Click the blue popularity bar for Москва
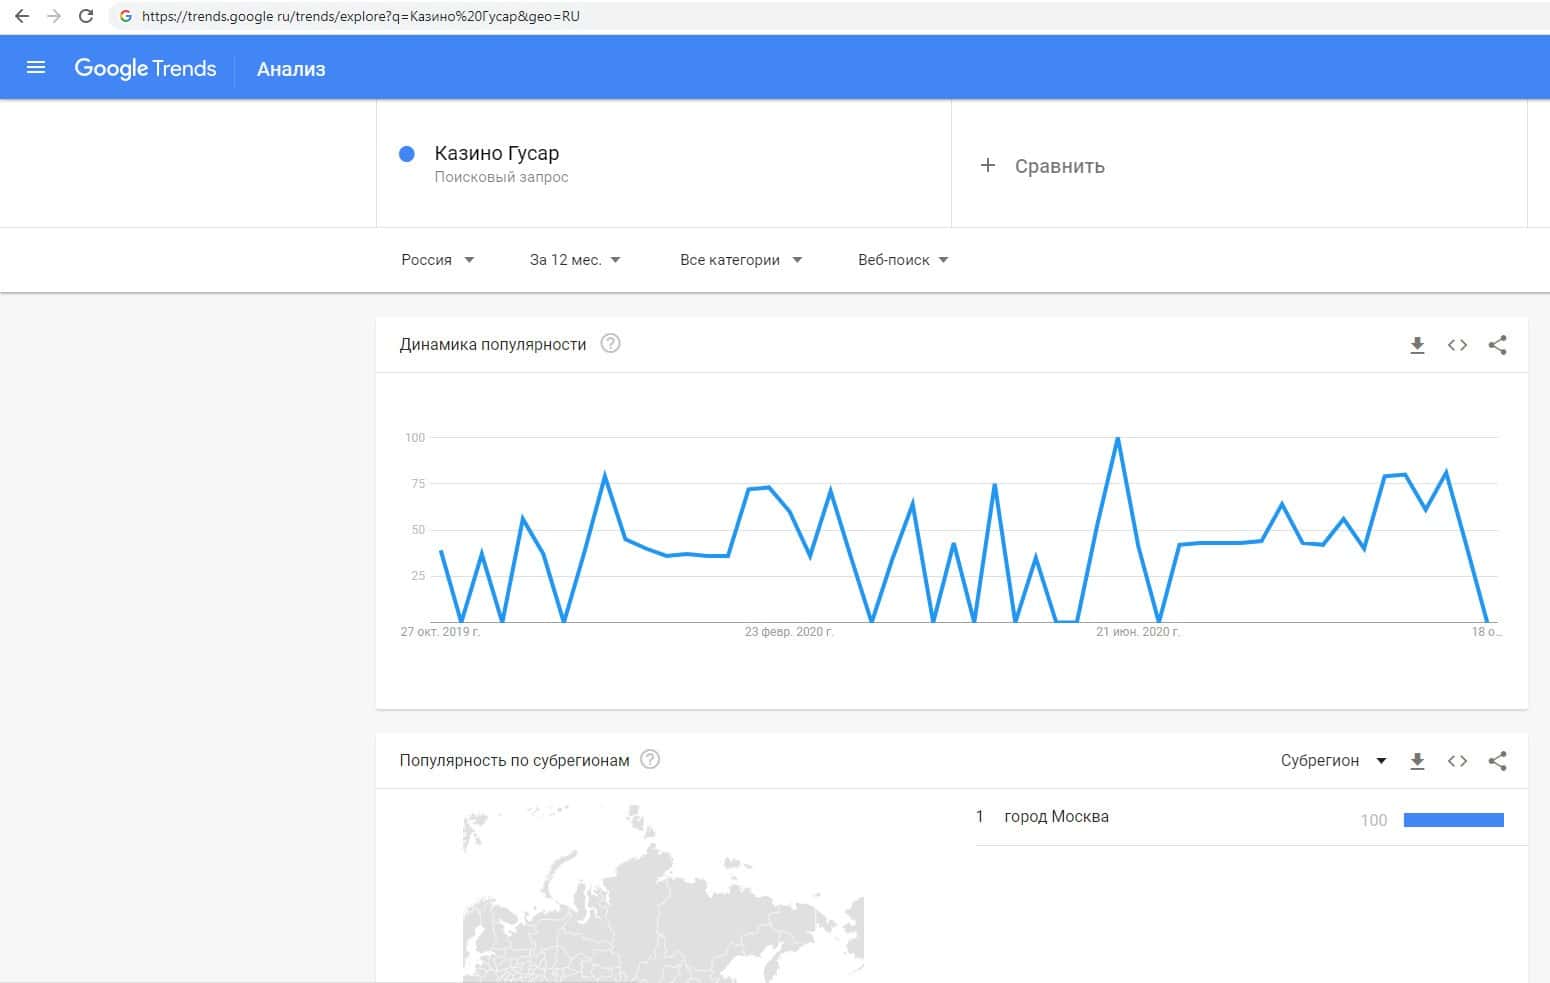 (x=1453, y=820)
